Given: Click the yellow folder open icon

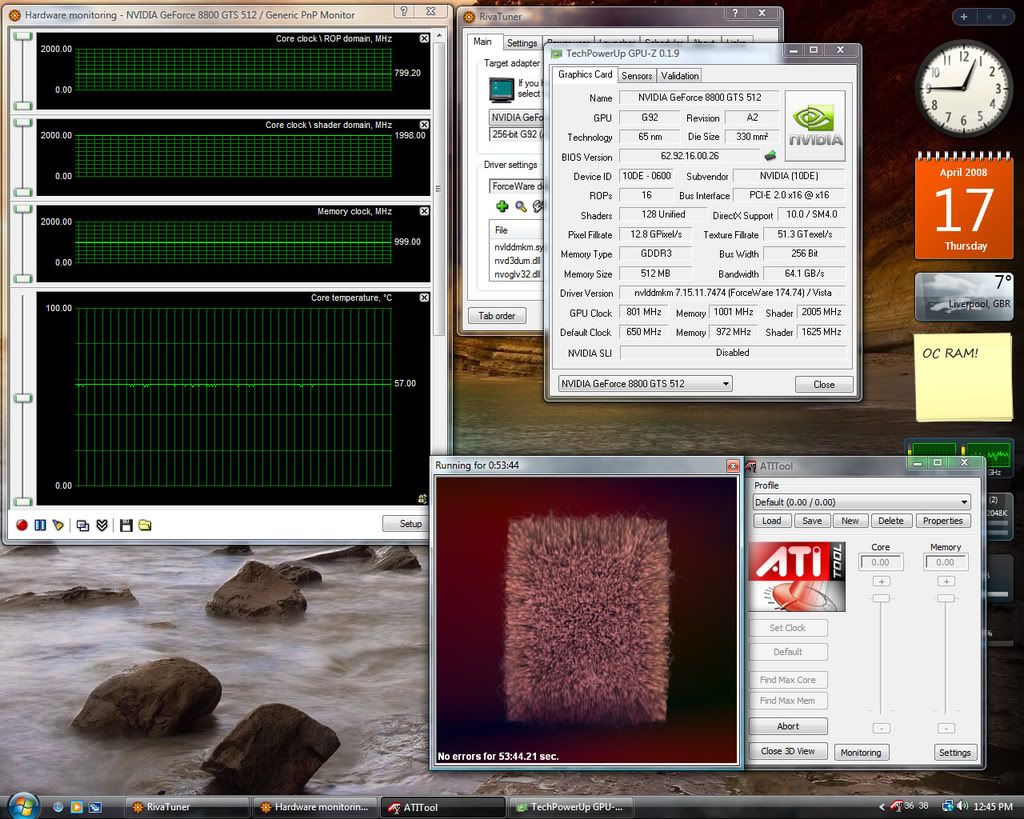Looking at the screenshot, I should (x=145, y=524).
